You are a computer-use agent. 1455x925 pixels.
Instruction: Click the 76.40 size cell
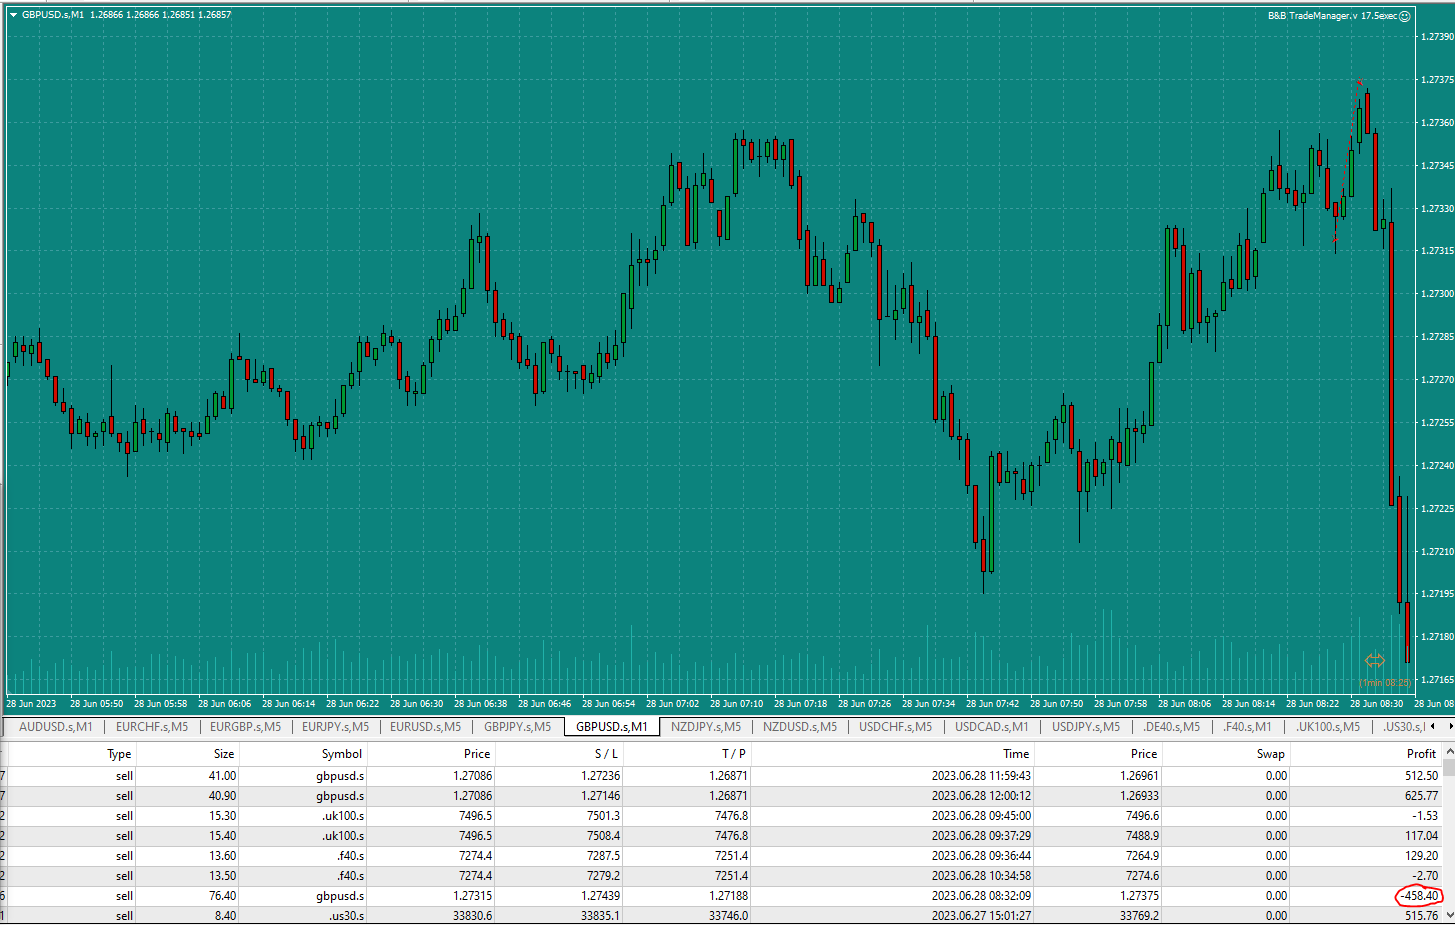coord(222,896)
